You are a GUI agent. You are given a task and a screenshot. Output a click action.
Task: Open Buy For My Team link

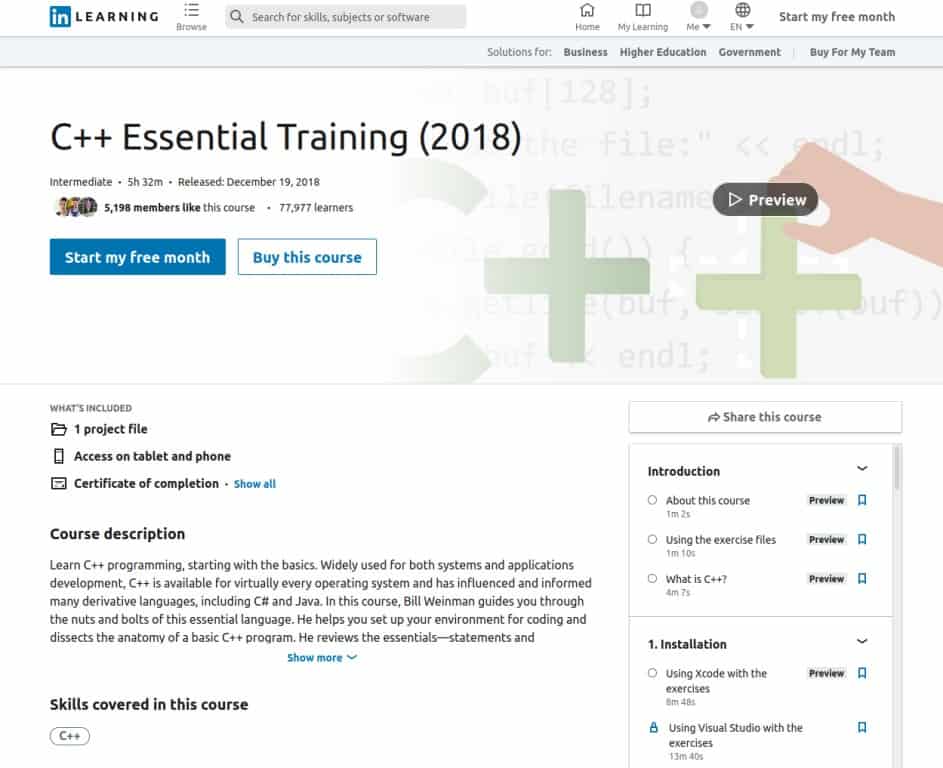tap(852, 52)
